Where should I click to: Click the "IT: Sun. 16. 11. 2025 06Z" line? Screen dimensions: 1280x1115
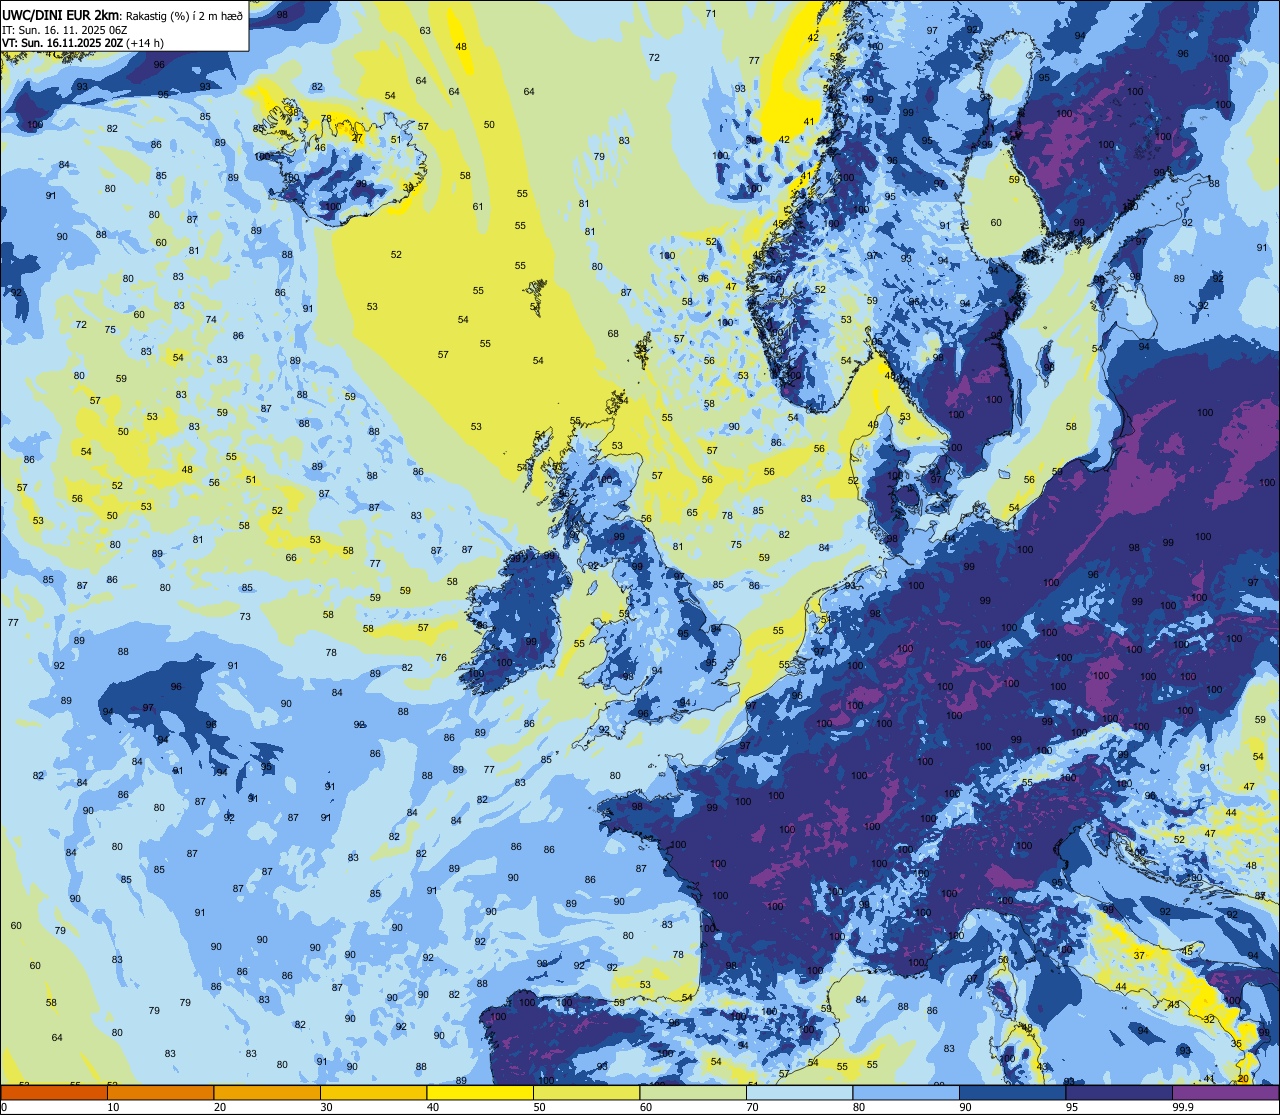(x=64, y=29)
